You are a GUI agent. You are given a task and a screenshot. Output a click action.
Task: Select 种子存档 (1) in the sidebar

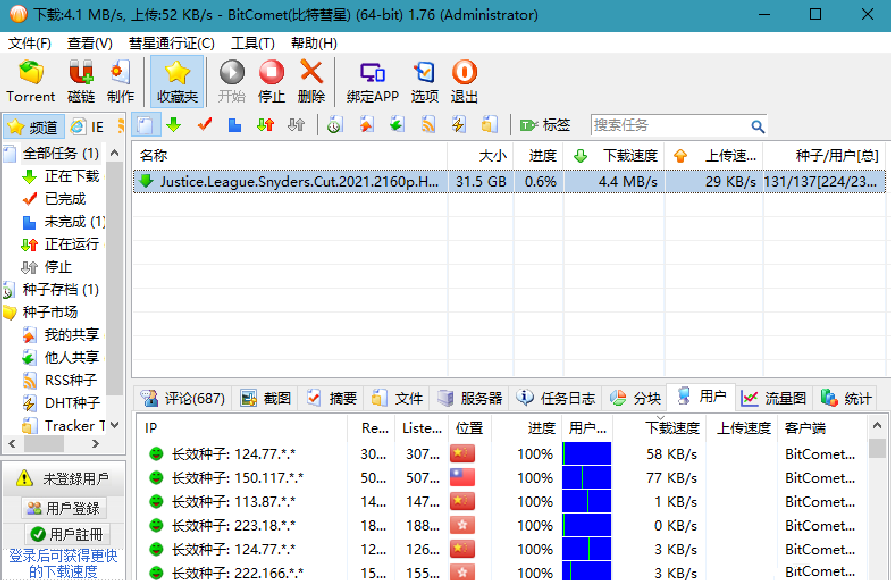(x=60, y=290)
